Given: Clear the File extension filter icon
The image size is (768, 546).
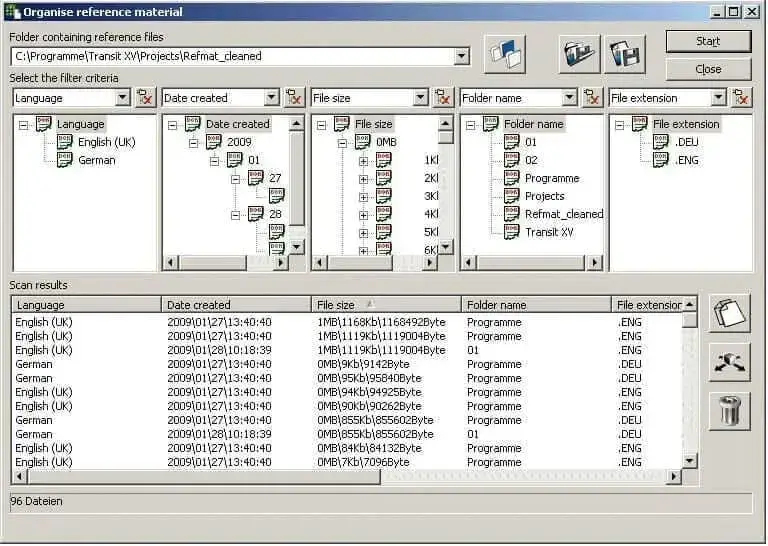Looking at the screenshot, I should click(741, 98).
